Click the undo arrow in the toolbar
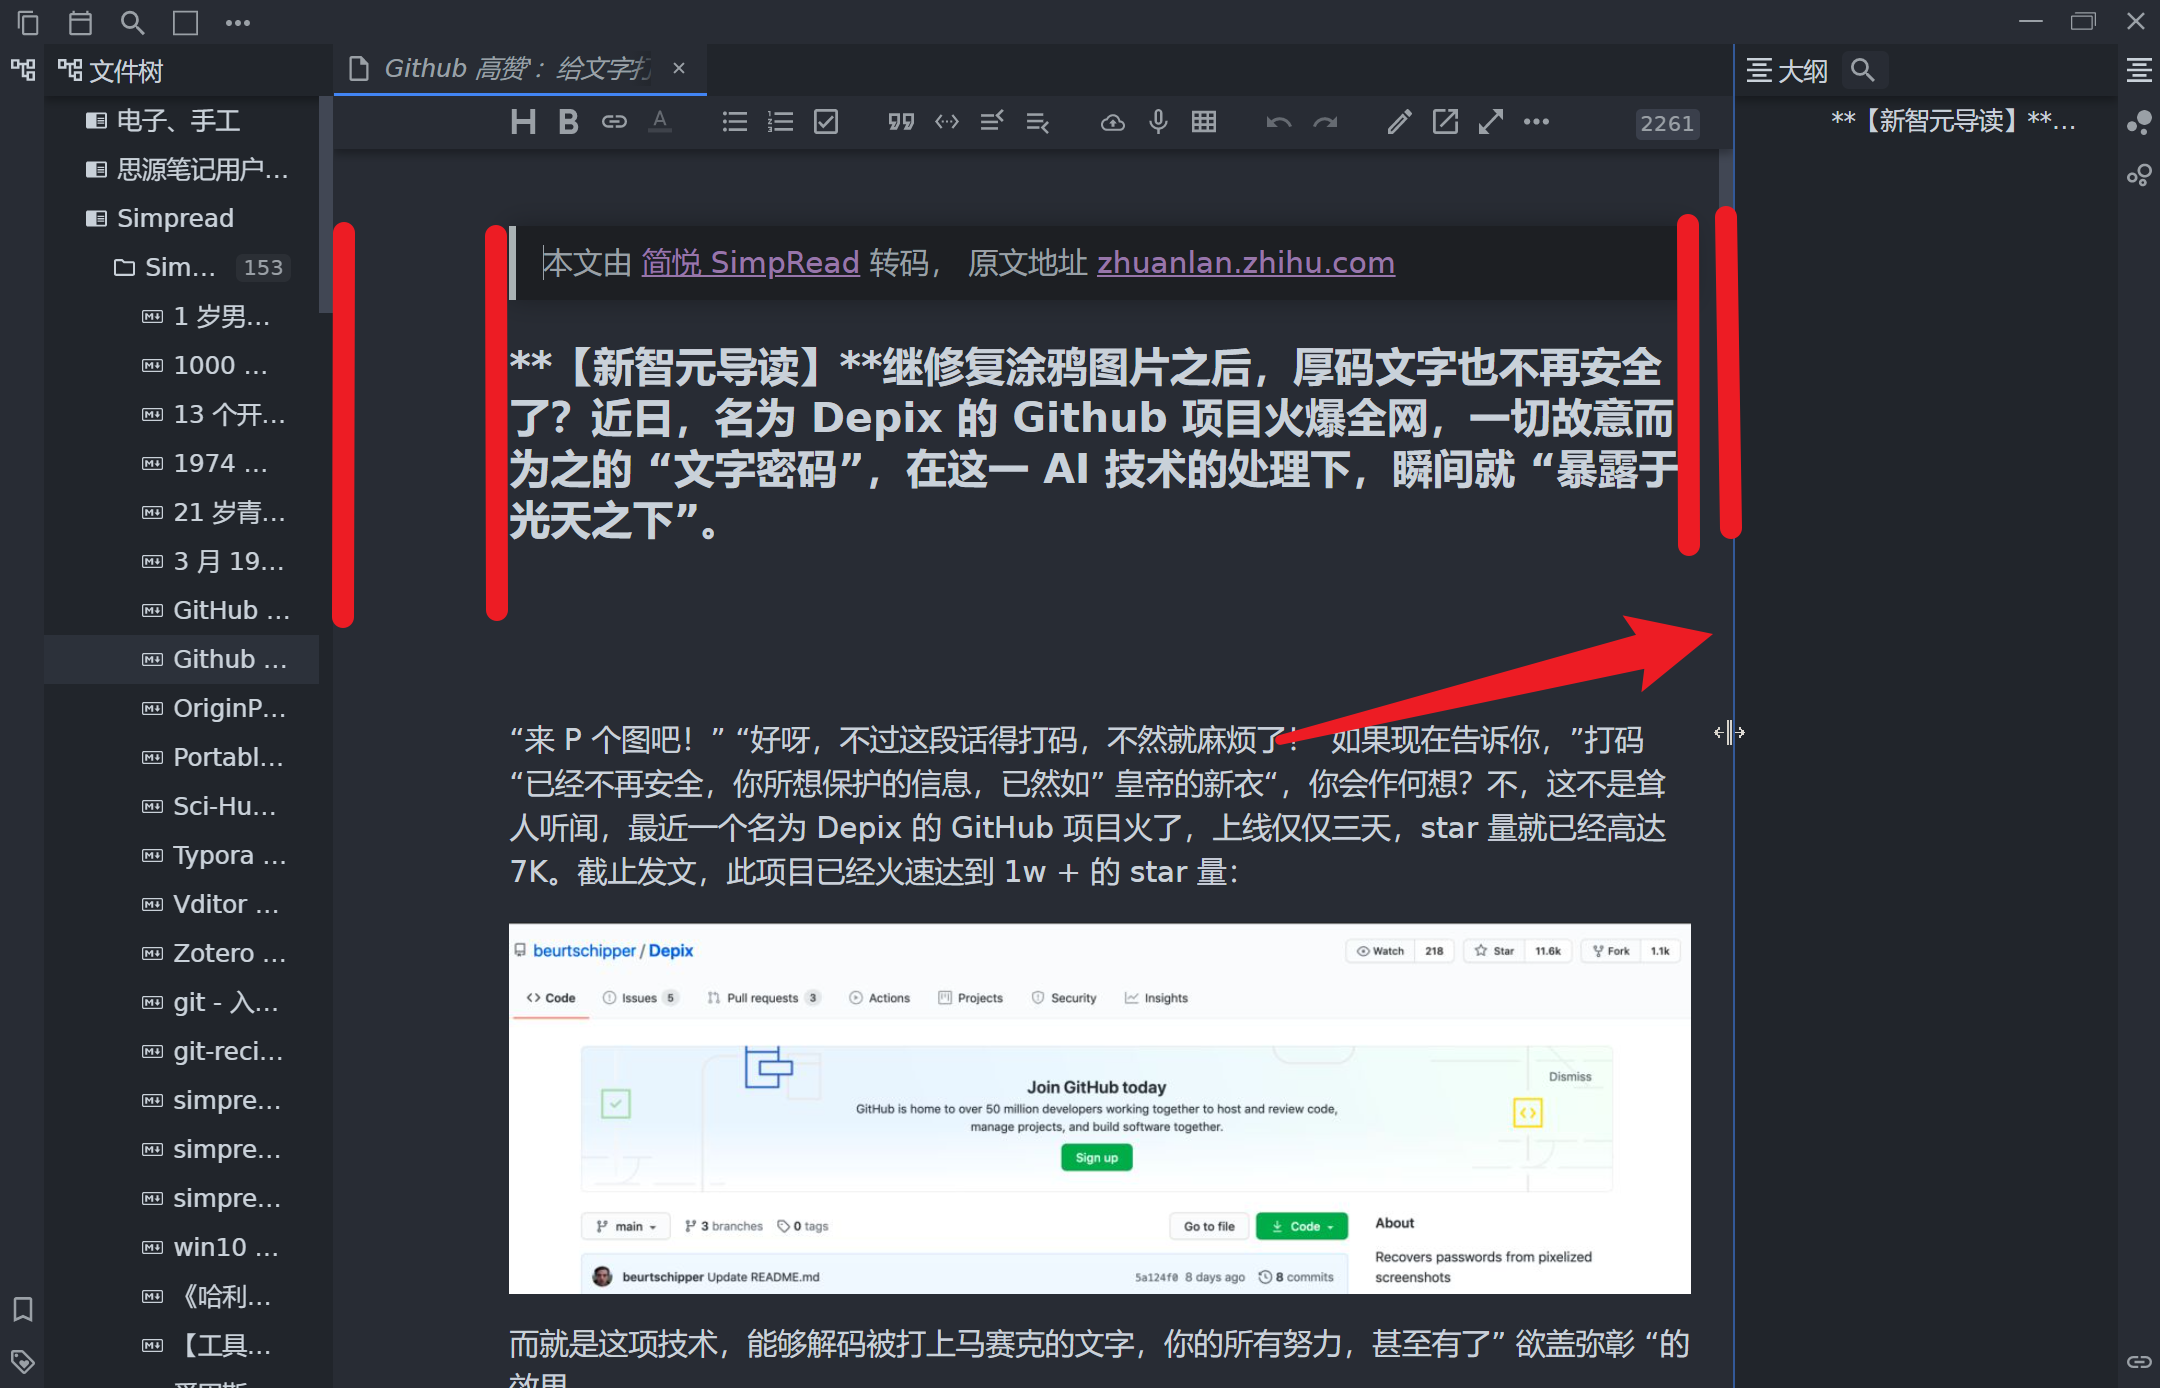 tap(1278, 122)
